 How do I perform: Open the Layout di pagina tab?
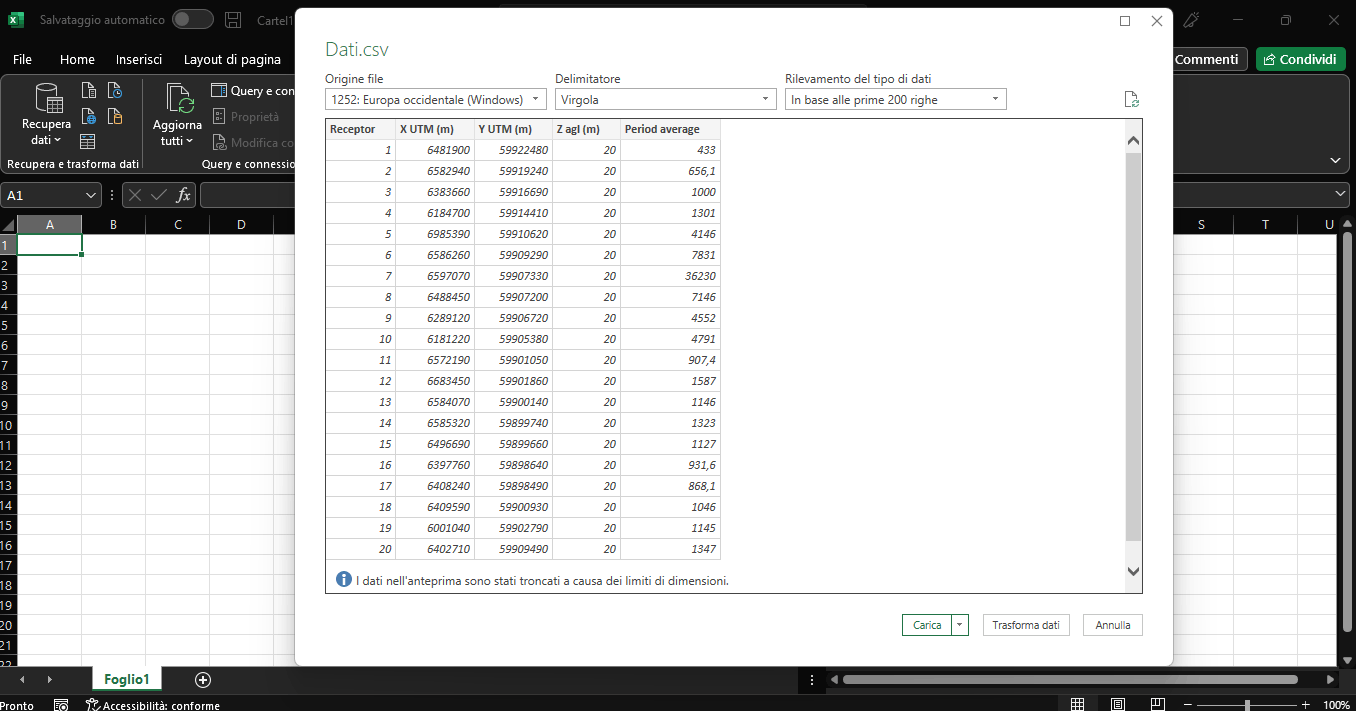(x=232, y=59)
